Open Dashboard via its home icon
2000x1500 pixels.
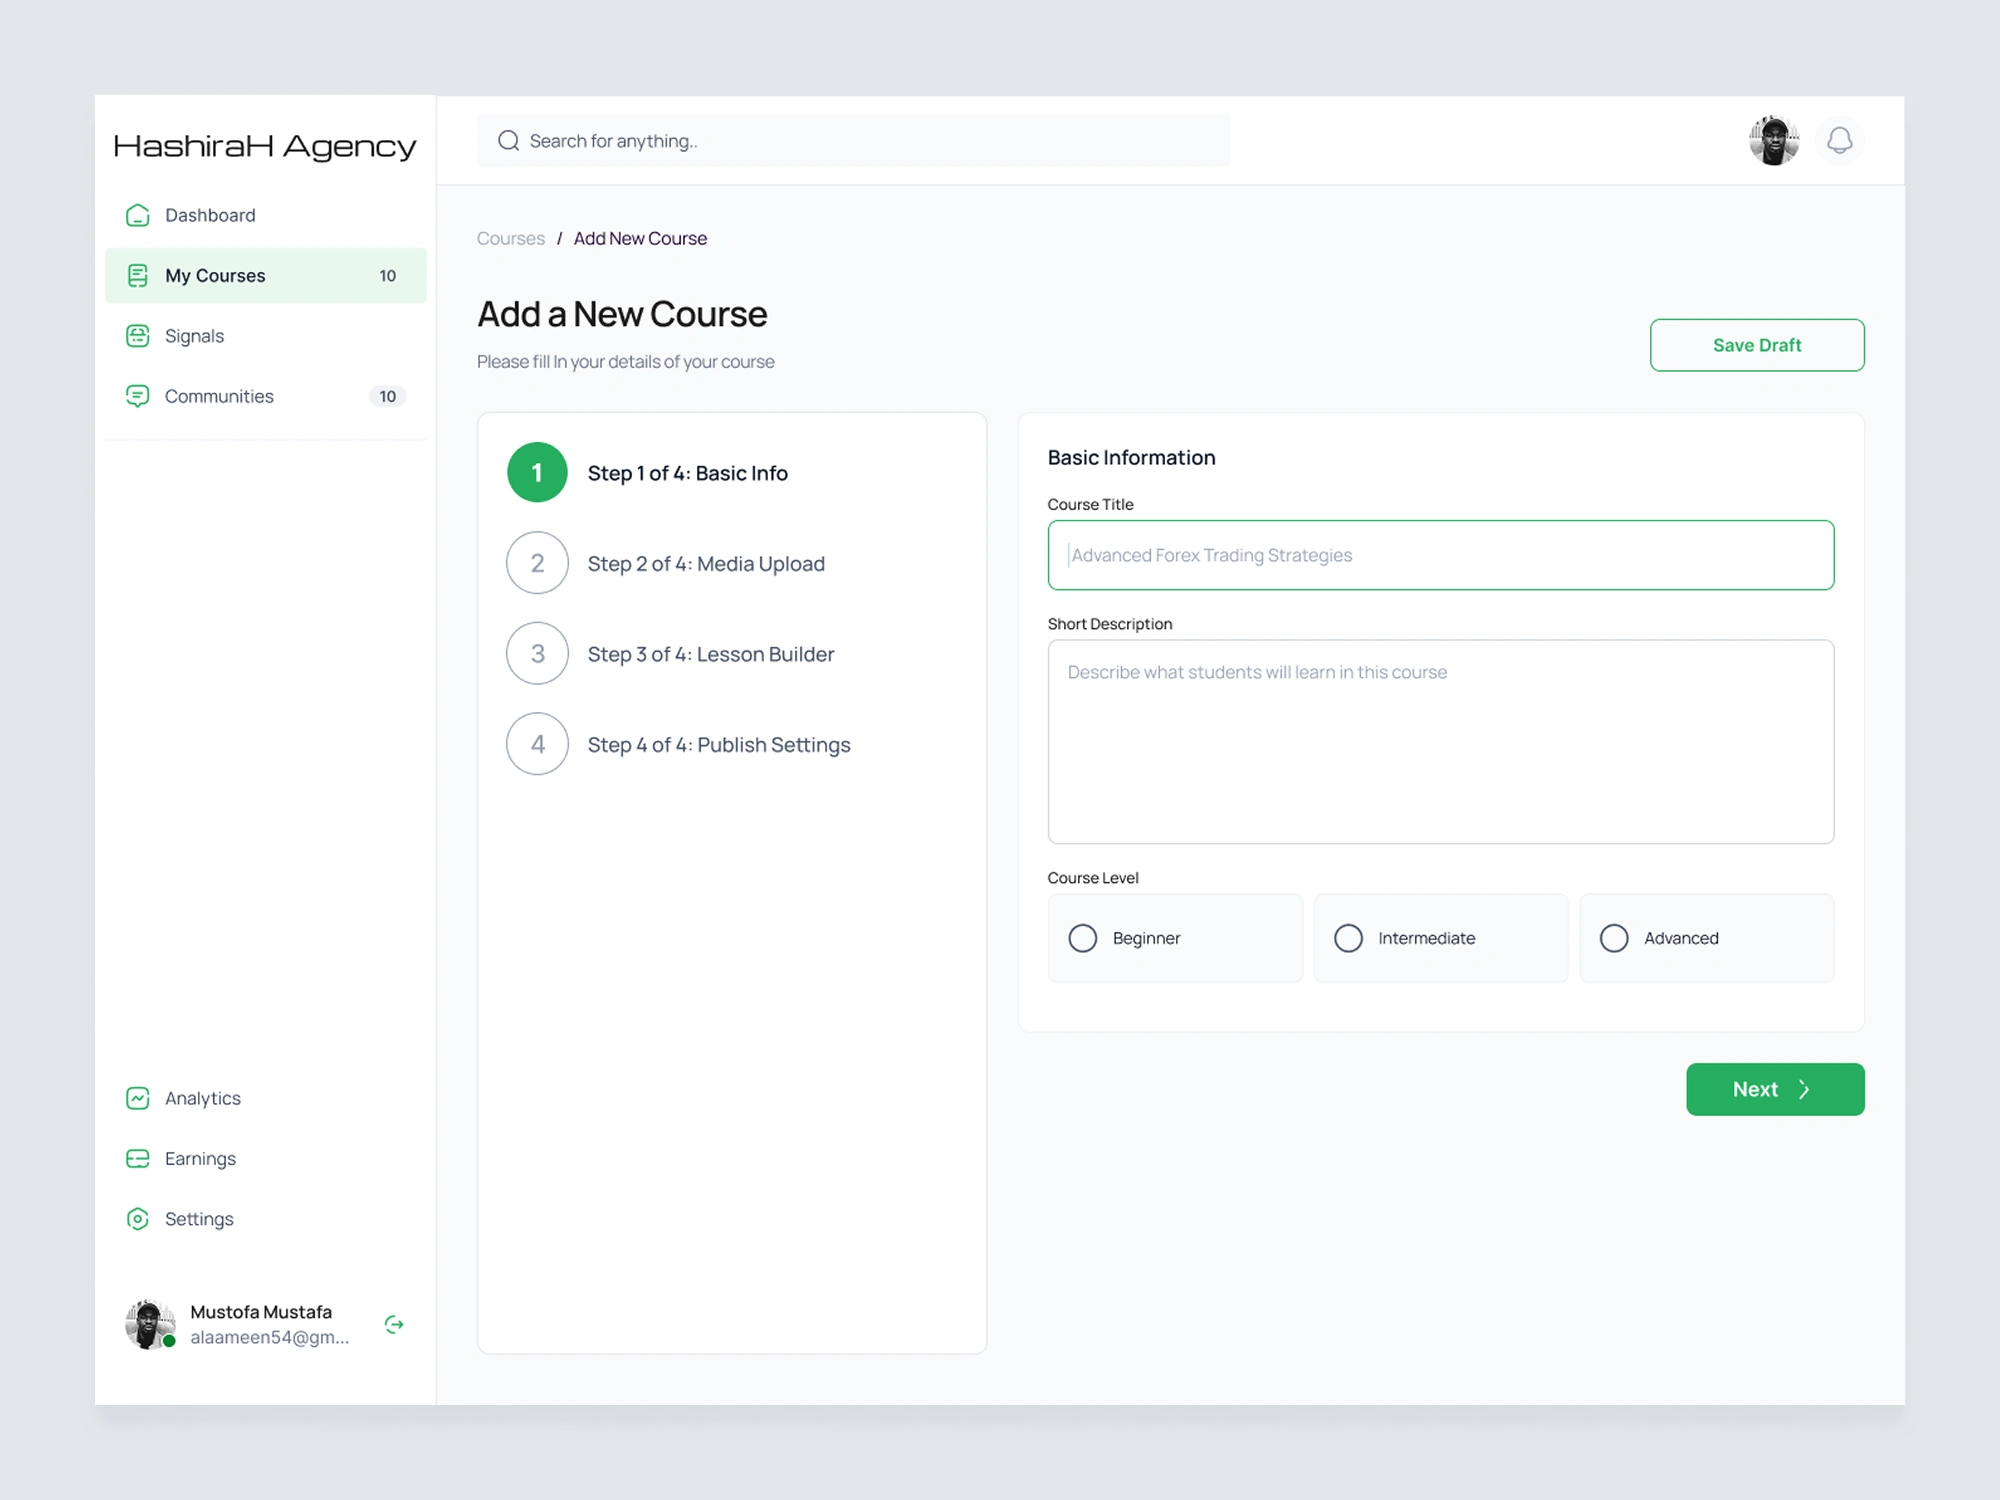coord(138,215)
